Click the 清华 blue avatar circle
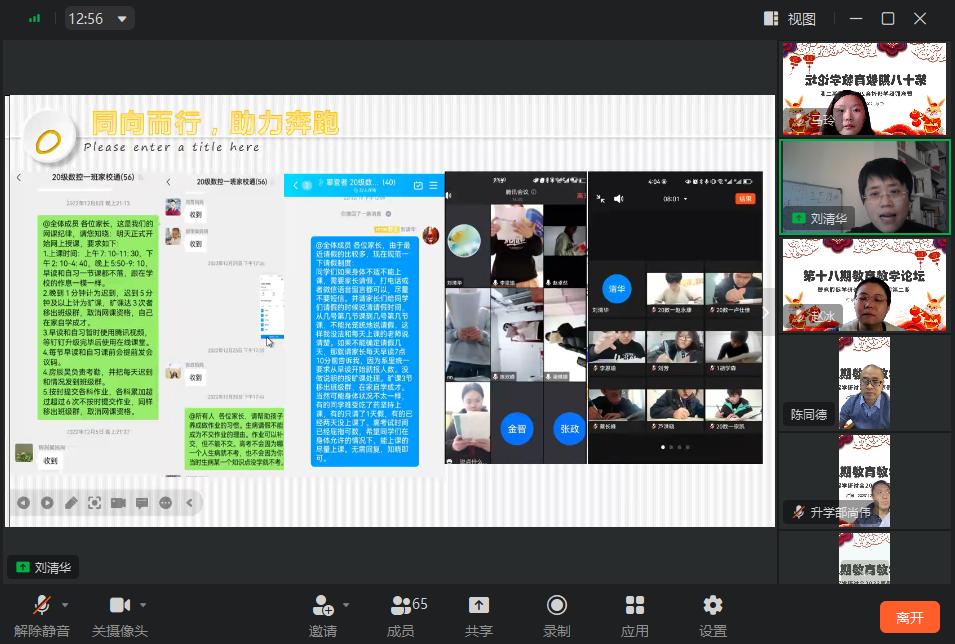Screen dimensions: 955x644 tap(617, 289)
